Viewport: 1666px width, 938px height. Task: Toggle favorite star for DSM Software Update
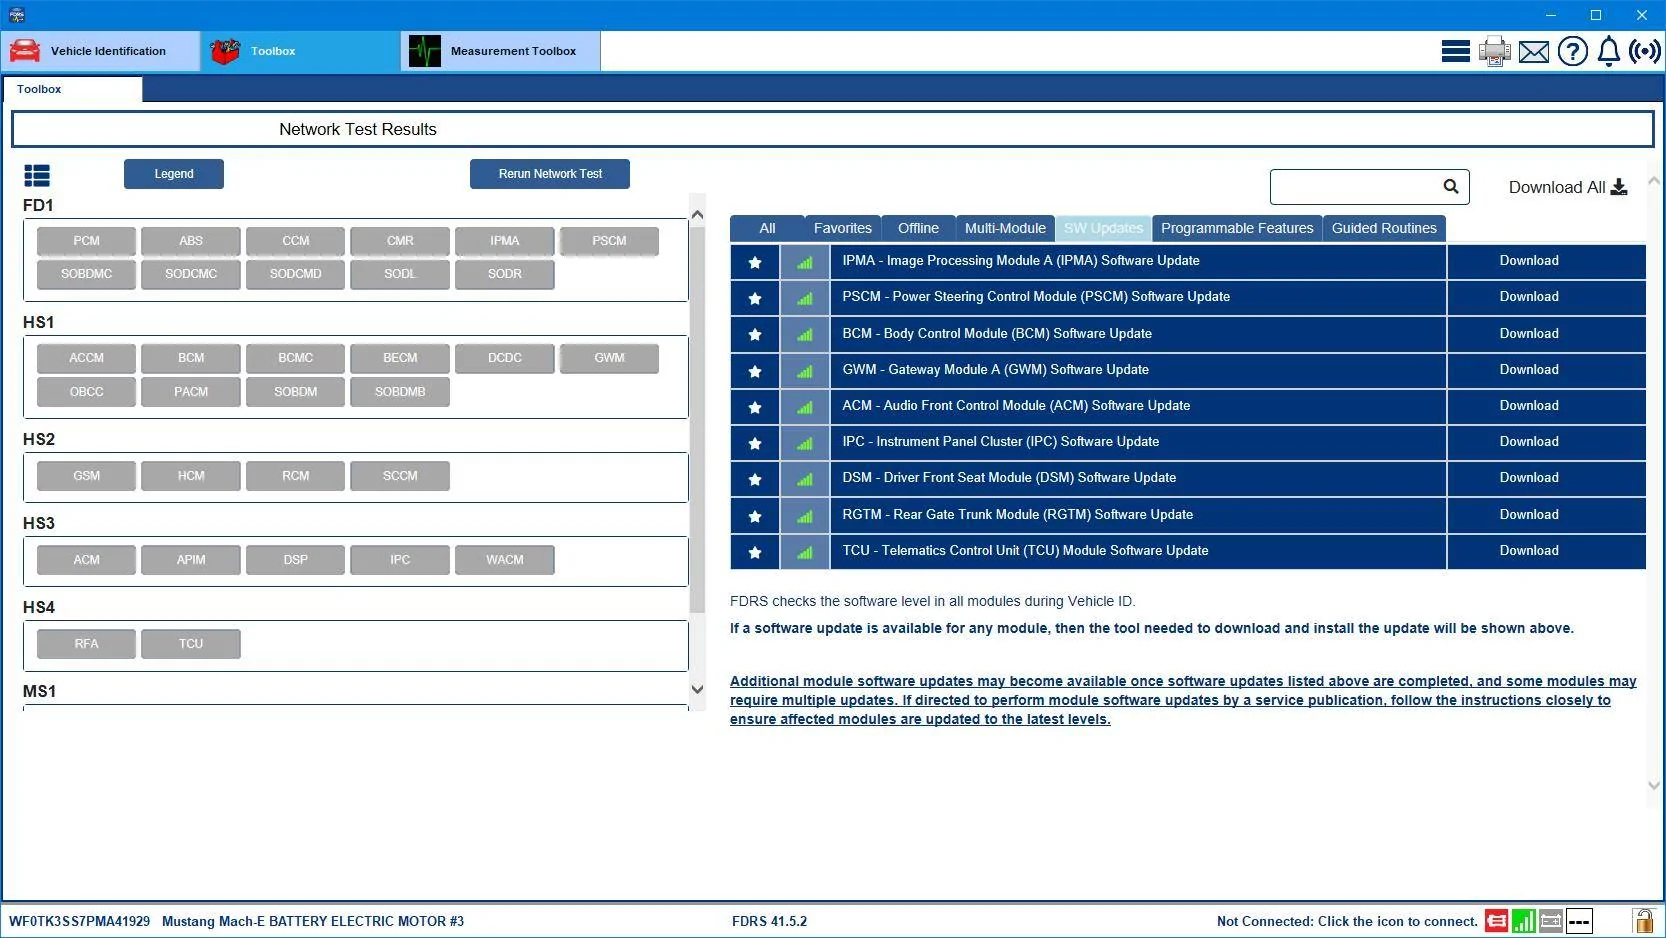click(x=755, y=479)
